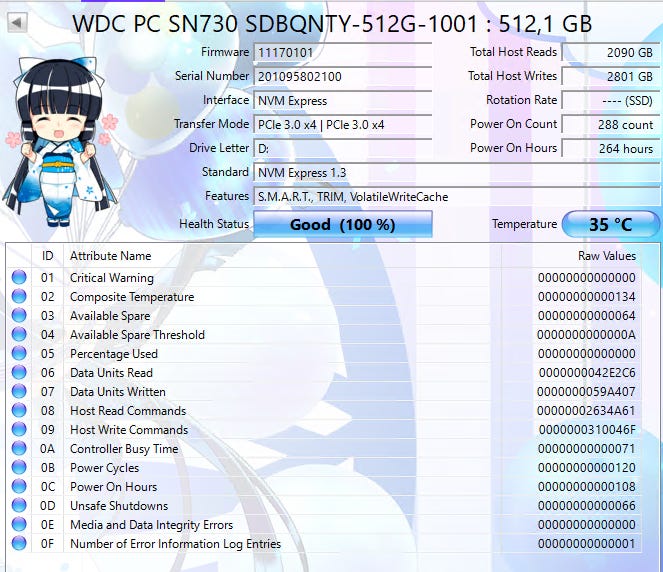Screen dimensions: 663x572
Task: Select the Data Units Read attribute name
Action: pyautogui.click(x=111, y=373)
